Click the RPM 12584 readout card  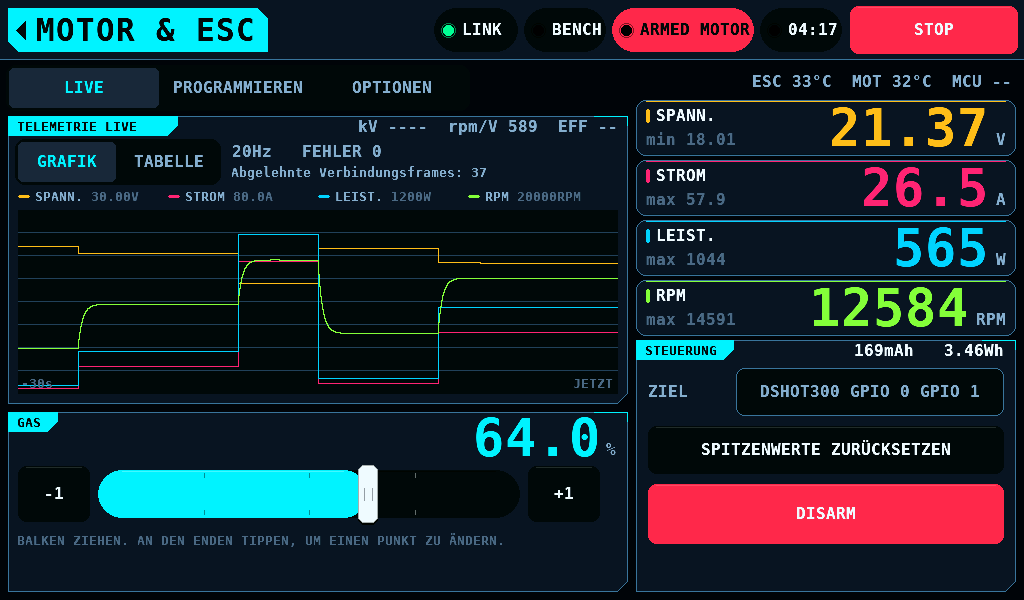[x=825, y=308]
